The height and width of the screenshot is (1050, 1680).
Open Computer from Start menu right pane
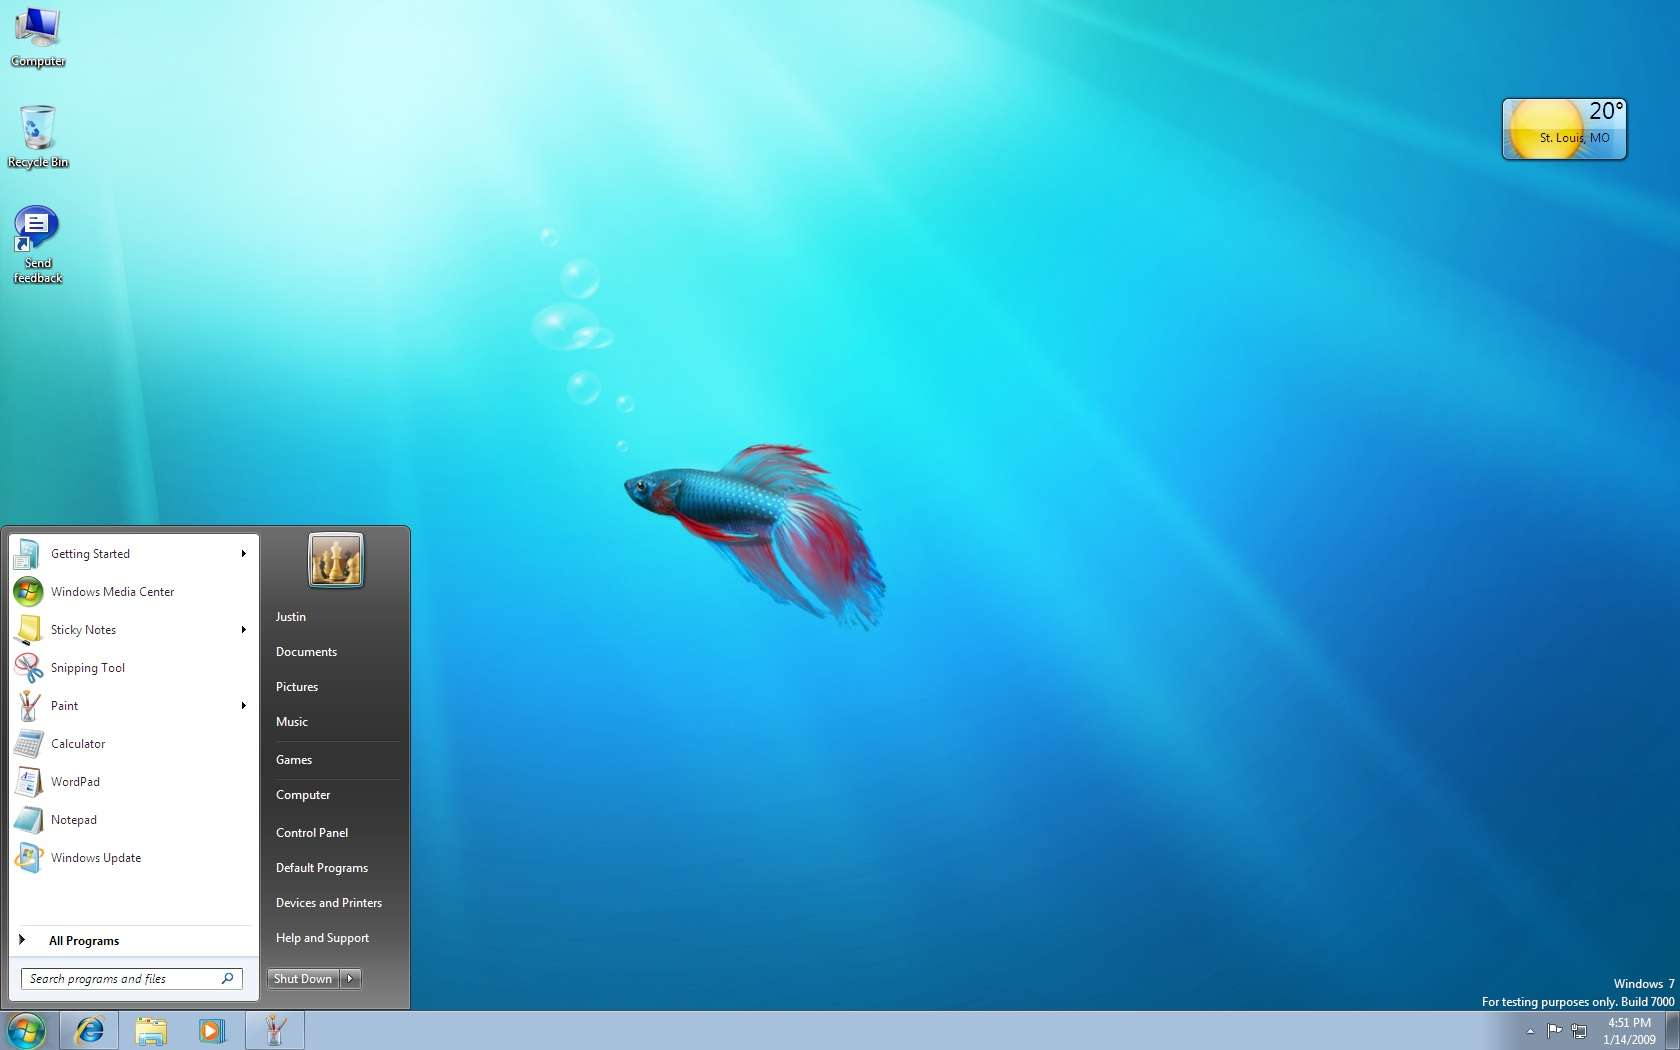(303, 795)
